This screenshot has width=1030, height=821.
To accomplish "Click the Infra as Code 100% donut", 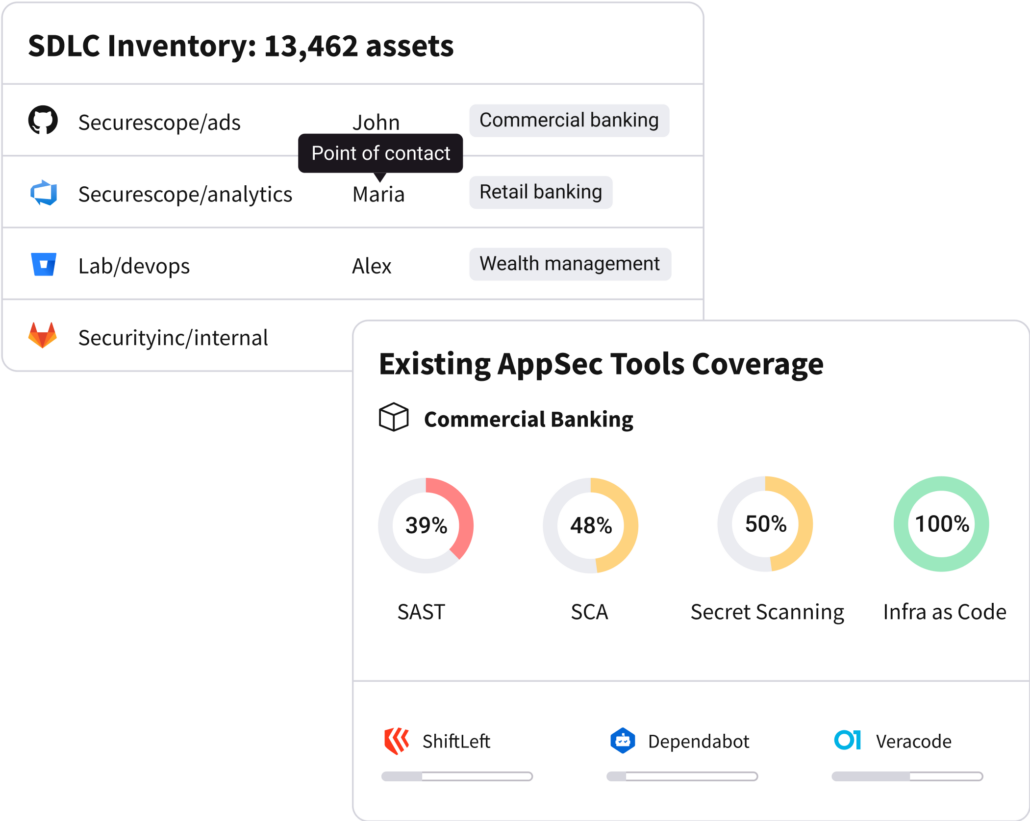I will (941, 523).
